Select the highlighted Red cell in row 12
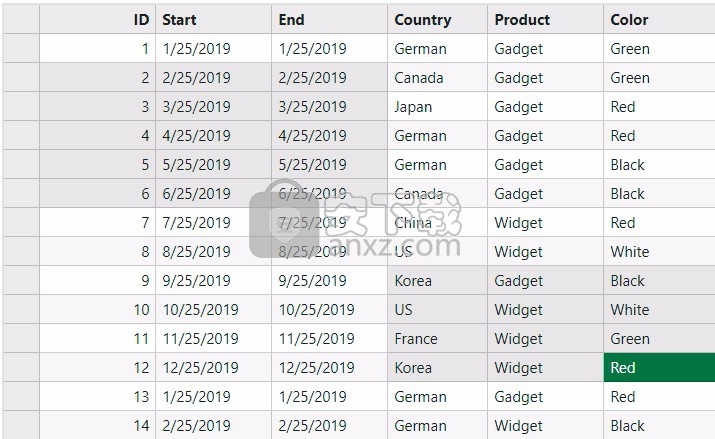 659,367
